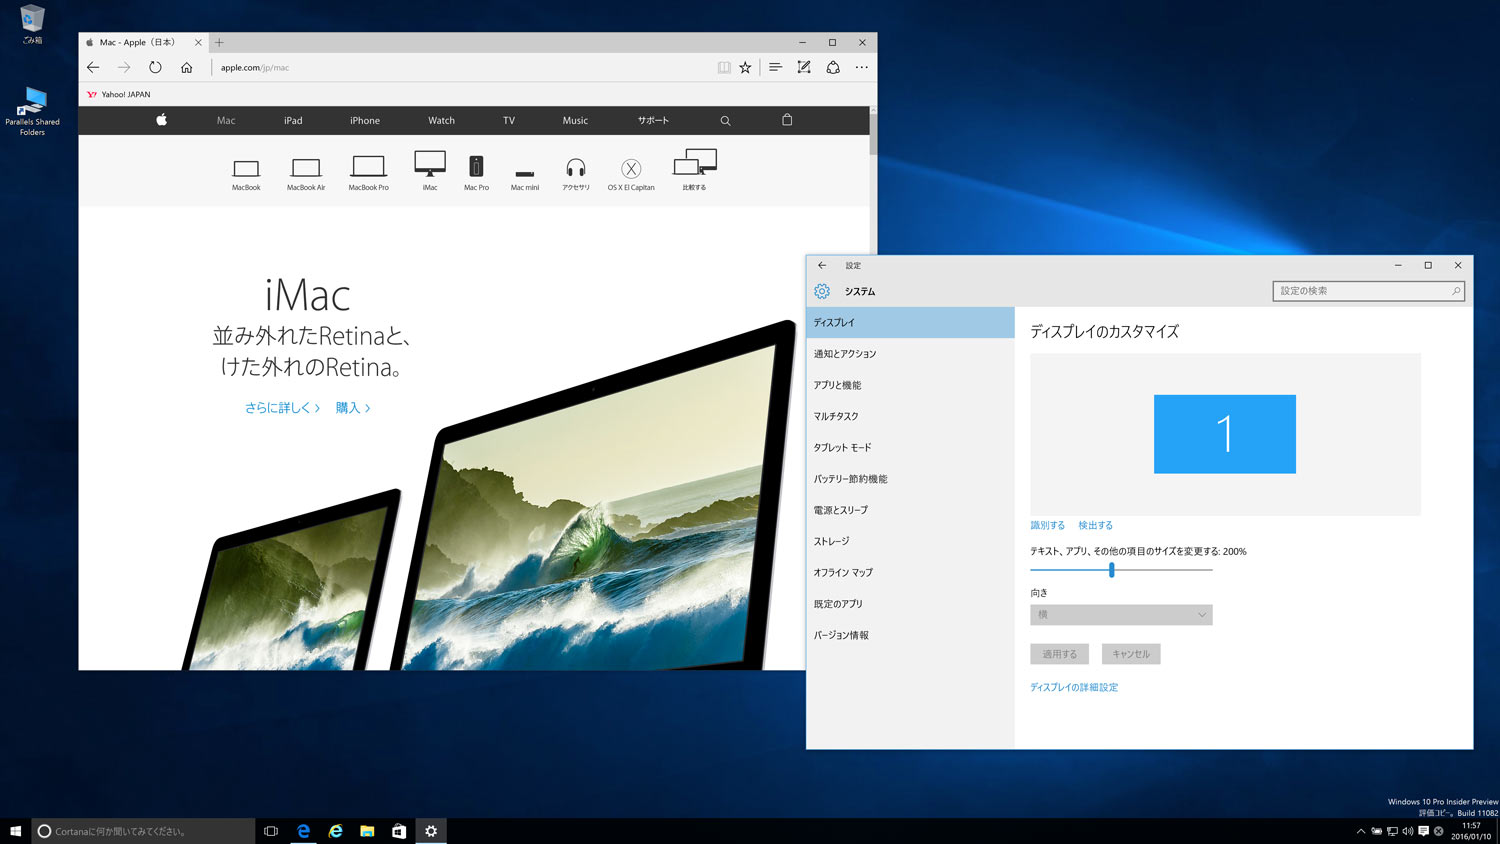Image resolution: width=1500 pixels, height=844 pixels.
Task: Open Music in Apple navigation
Action: pos(575,120)
